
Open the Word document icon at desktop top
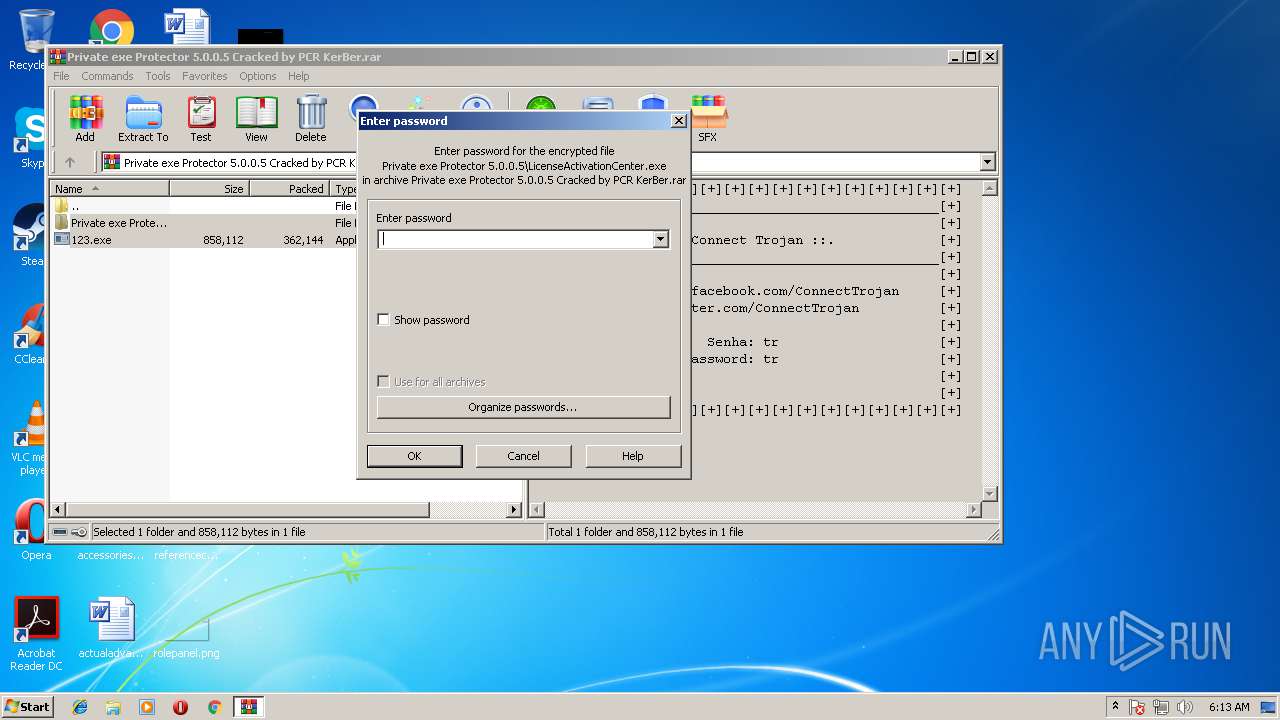(187, 27)
